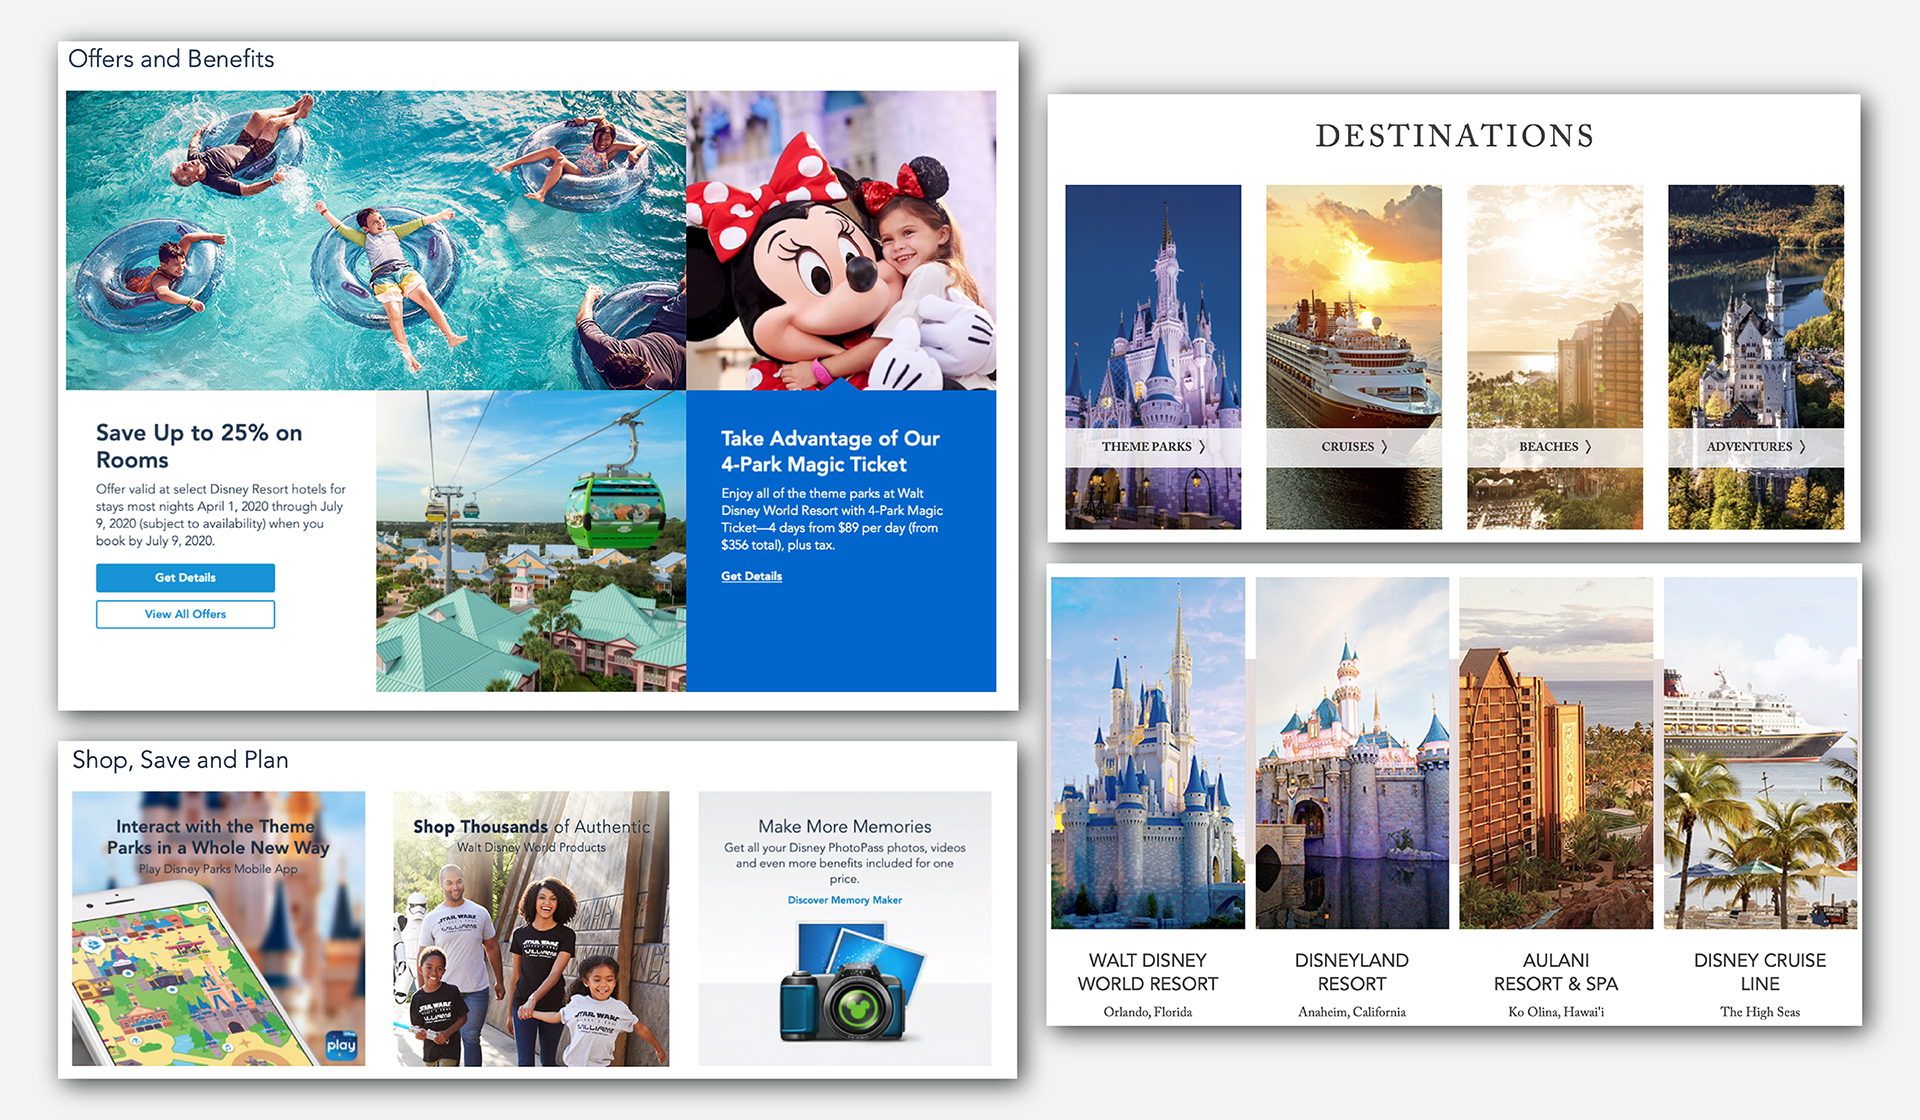Expand the Theme Parks chevron
1920x1120 pixels.
click(x=1202, y=447)
